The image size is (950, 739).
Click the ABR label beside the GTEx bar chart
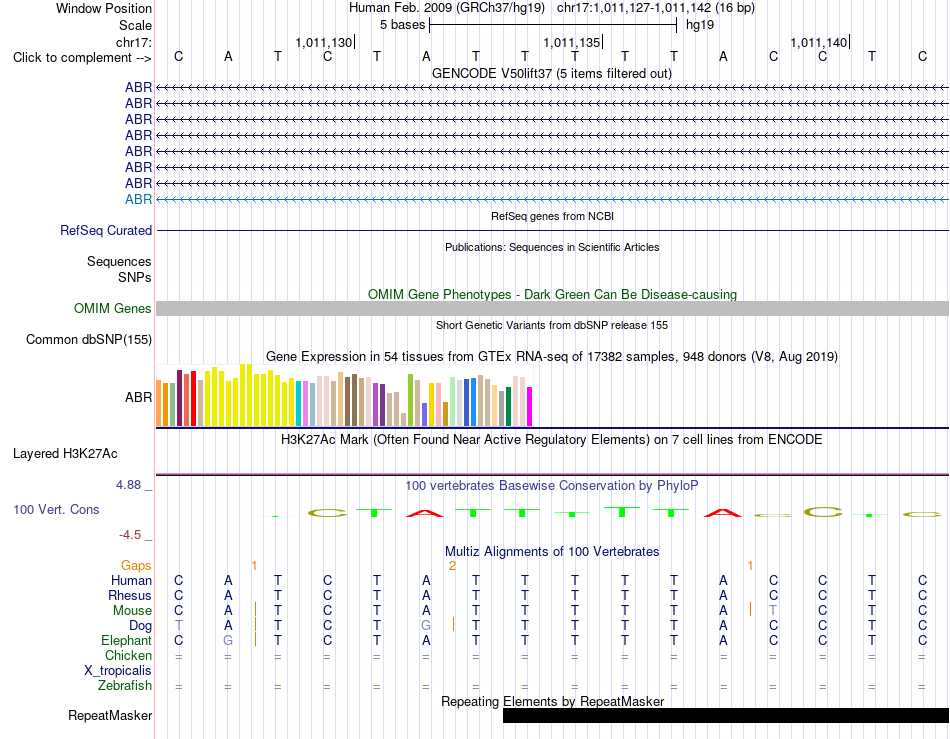pyautogui.click(x=138, y=397)
